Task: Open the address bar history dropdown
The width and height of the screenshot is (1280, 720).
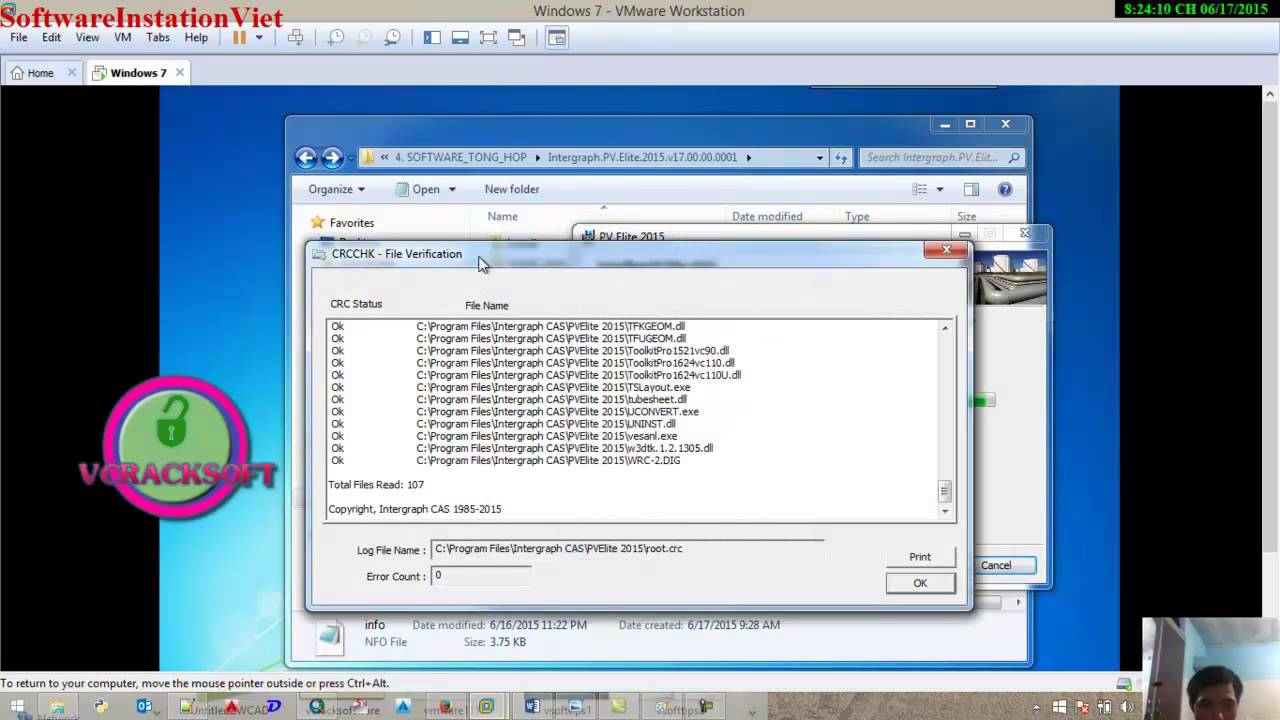Action: point(819,157)
